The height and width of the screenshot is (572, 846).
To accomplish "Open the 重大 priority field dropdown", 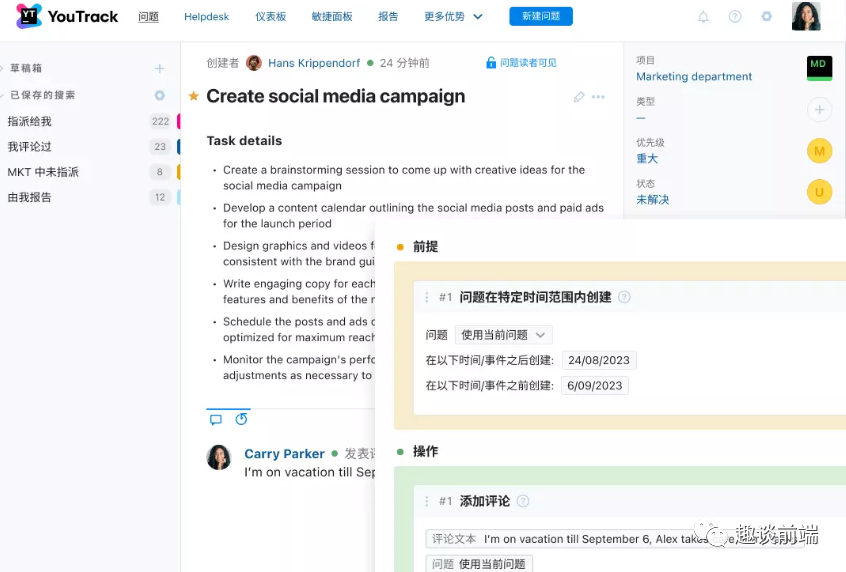I will tap(647, 158).
